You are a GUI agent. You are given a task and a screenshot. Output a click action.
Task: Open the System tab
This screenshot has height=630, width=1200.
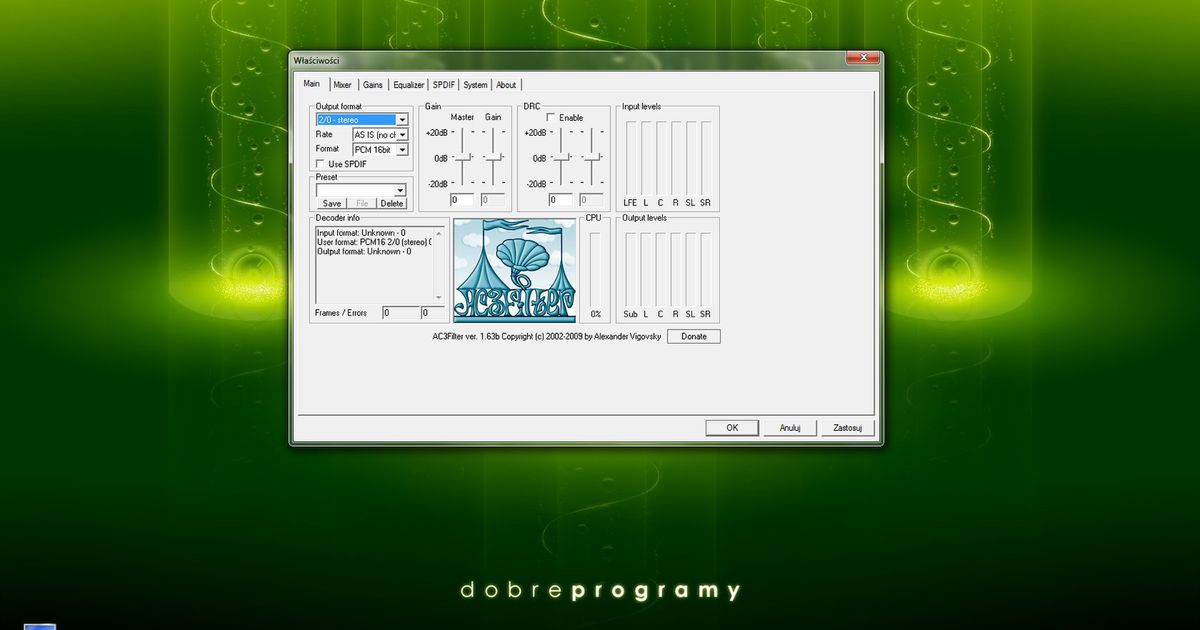(474, 84)
